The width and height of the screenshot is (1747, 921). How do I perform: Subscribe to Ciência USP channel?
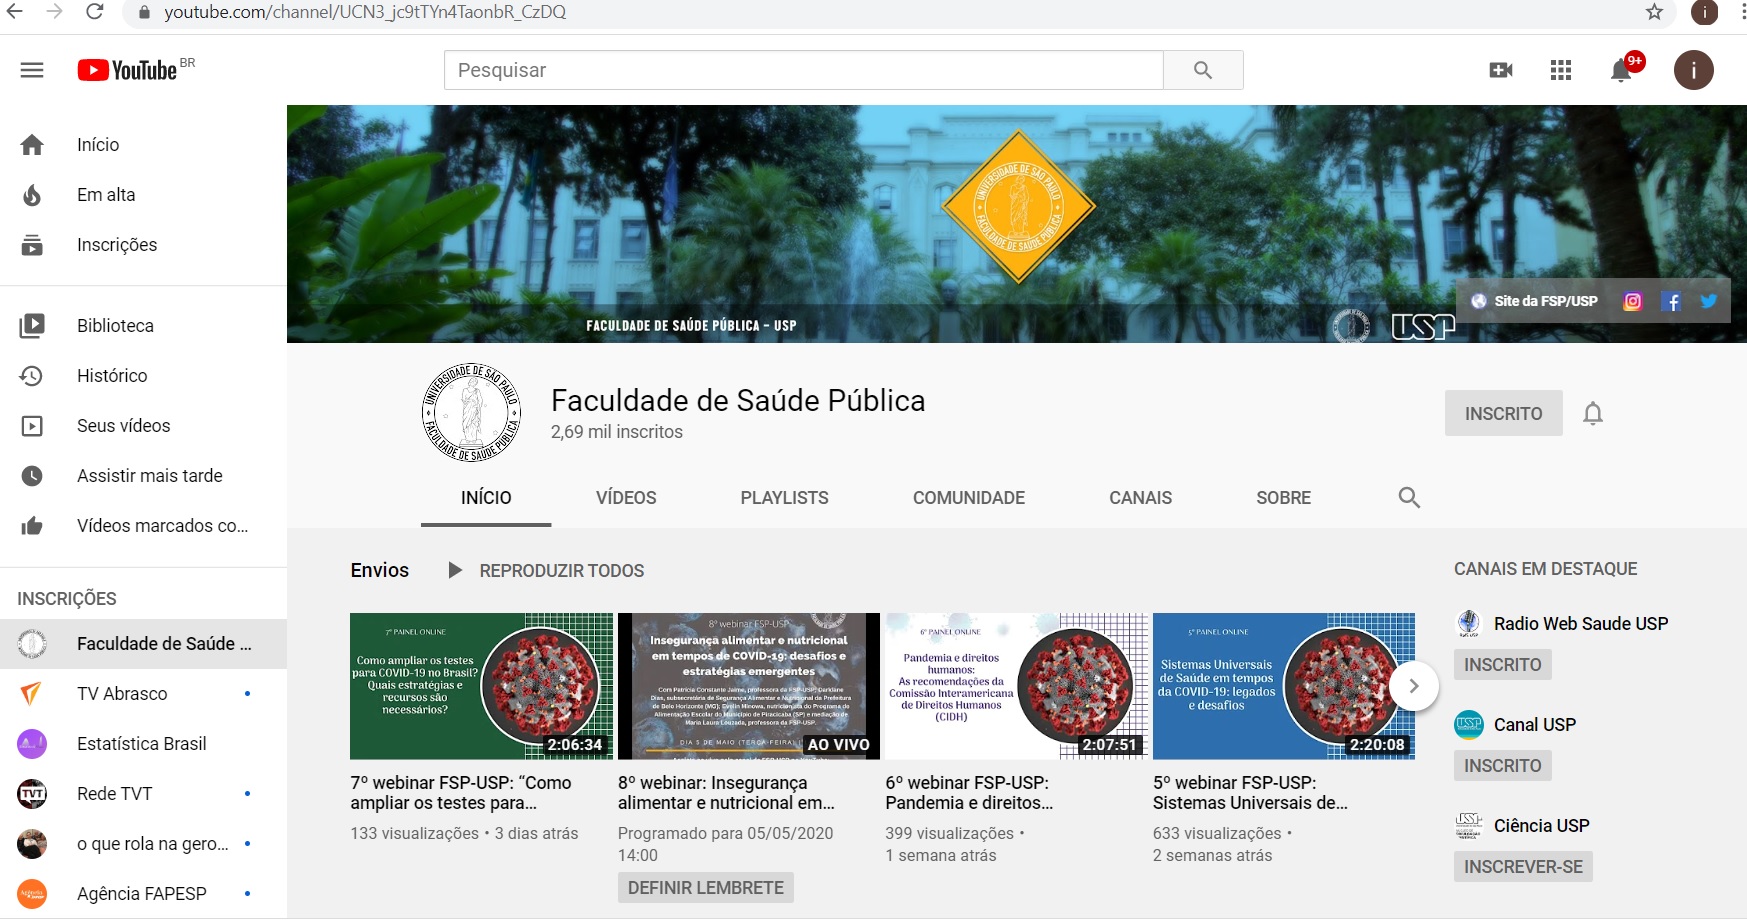coord(1522,867)
